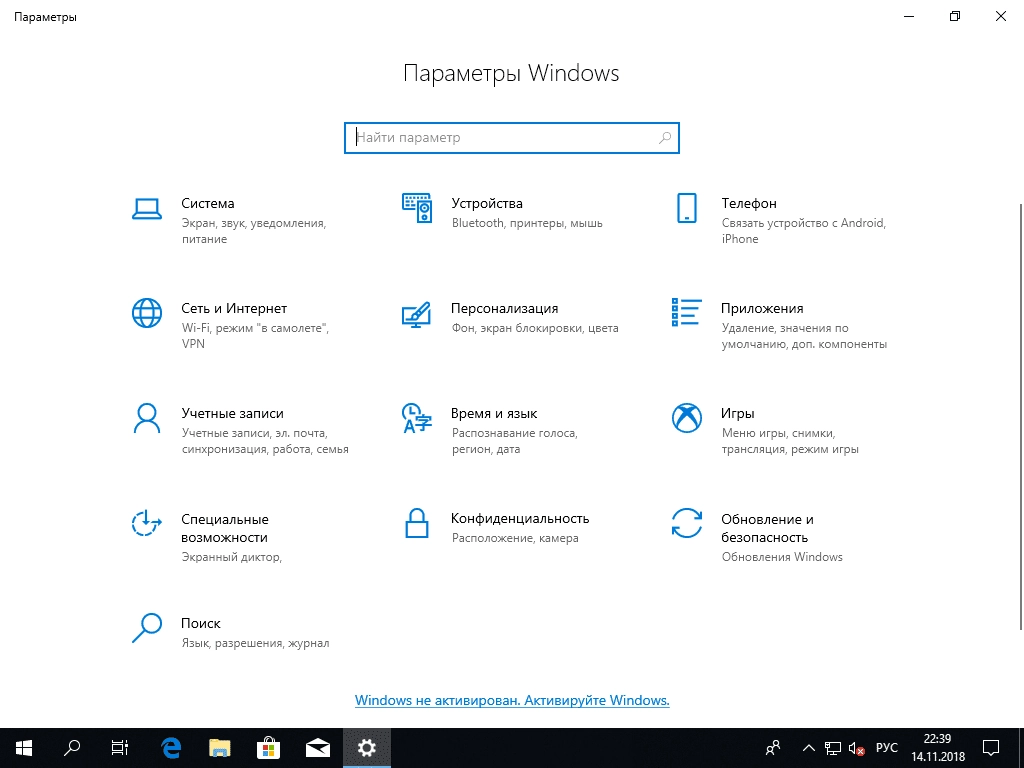Viewport: 1024px width, 768px height.
Task: Click "Экран, звук, уведомления, питание" text
Action: 253,231
